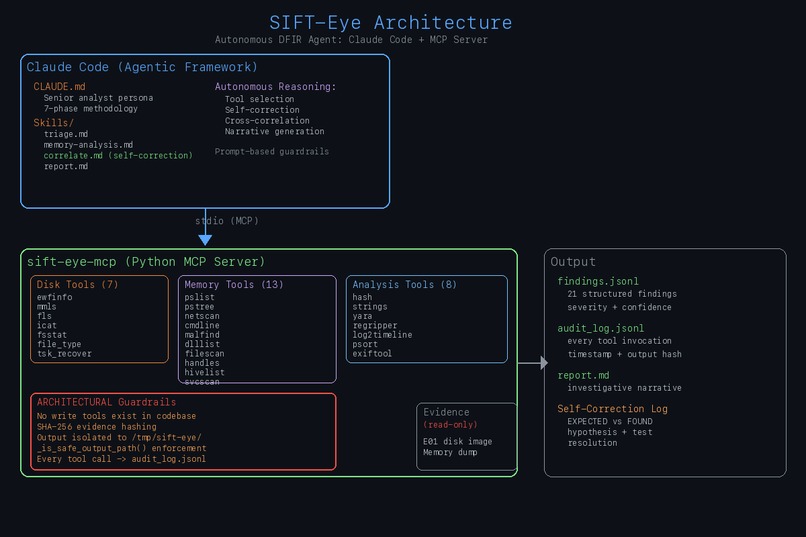Click 'correlate.md (self-correction)' entry
The width and height of the screenshot is (806, 537).
click(x=118, y=155)
